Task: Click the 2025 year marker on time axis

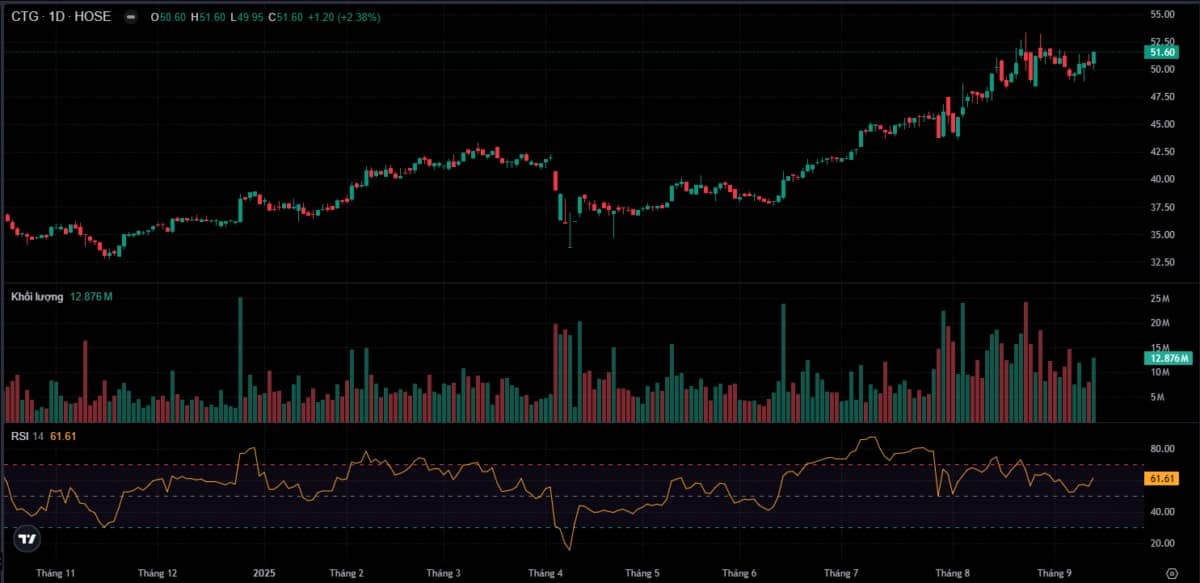Action: point(264,573)
